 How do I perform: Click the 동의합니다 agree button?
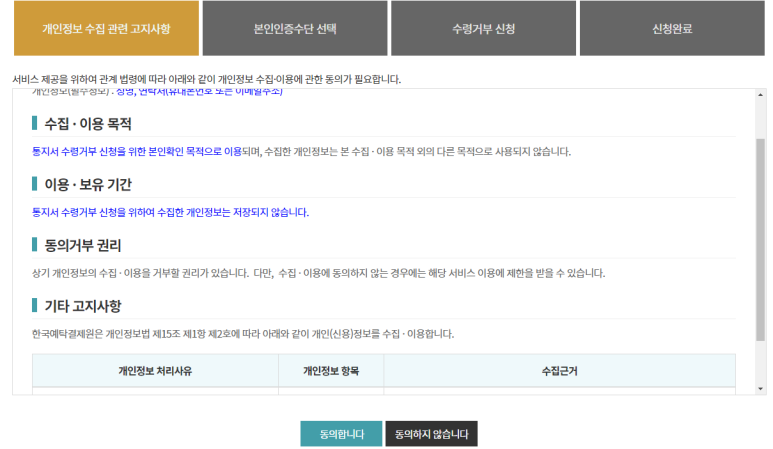pyautogui.click(x=341, y=434)
